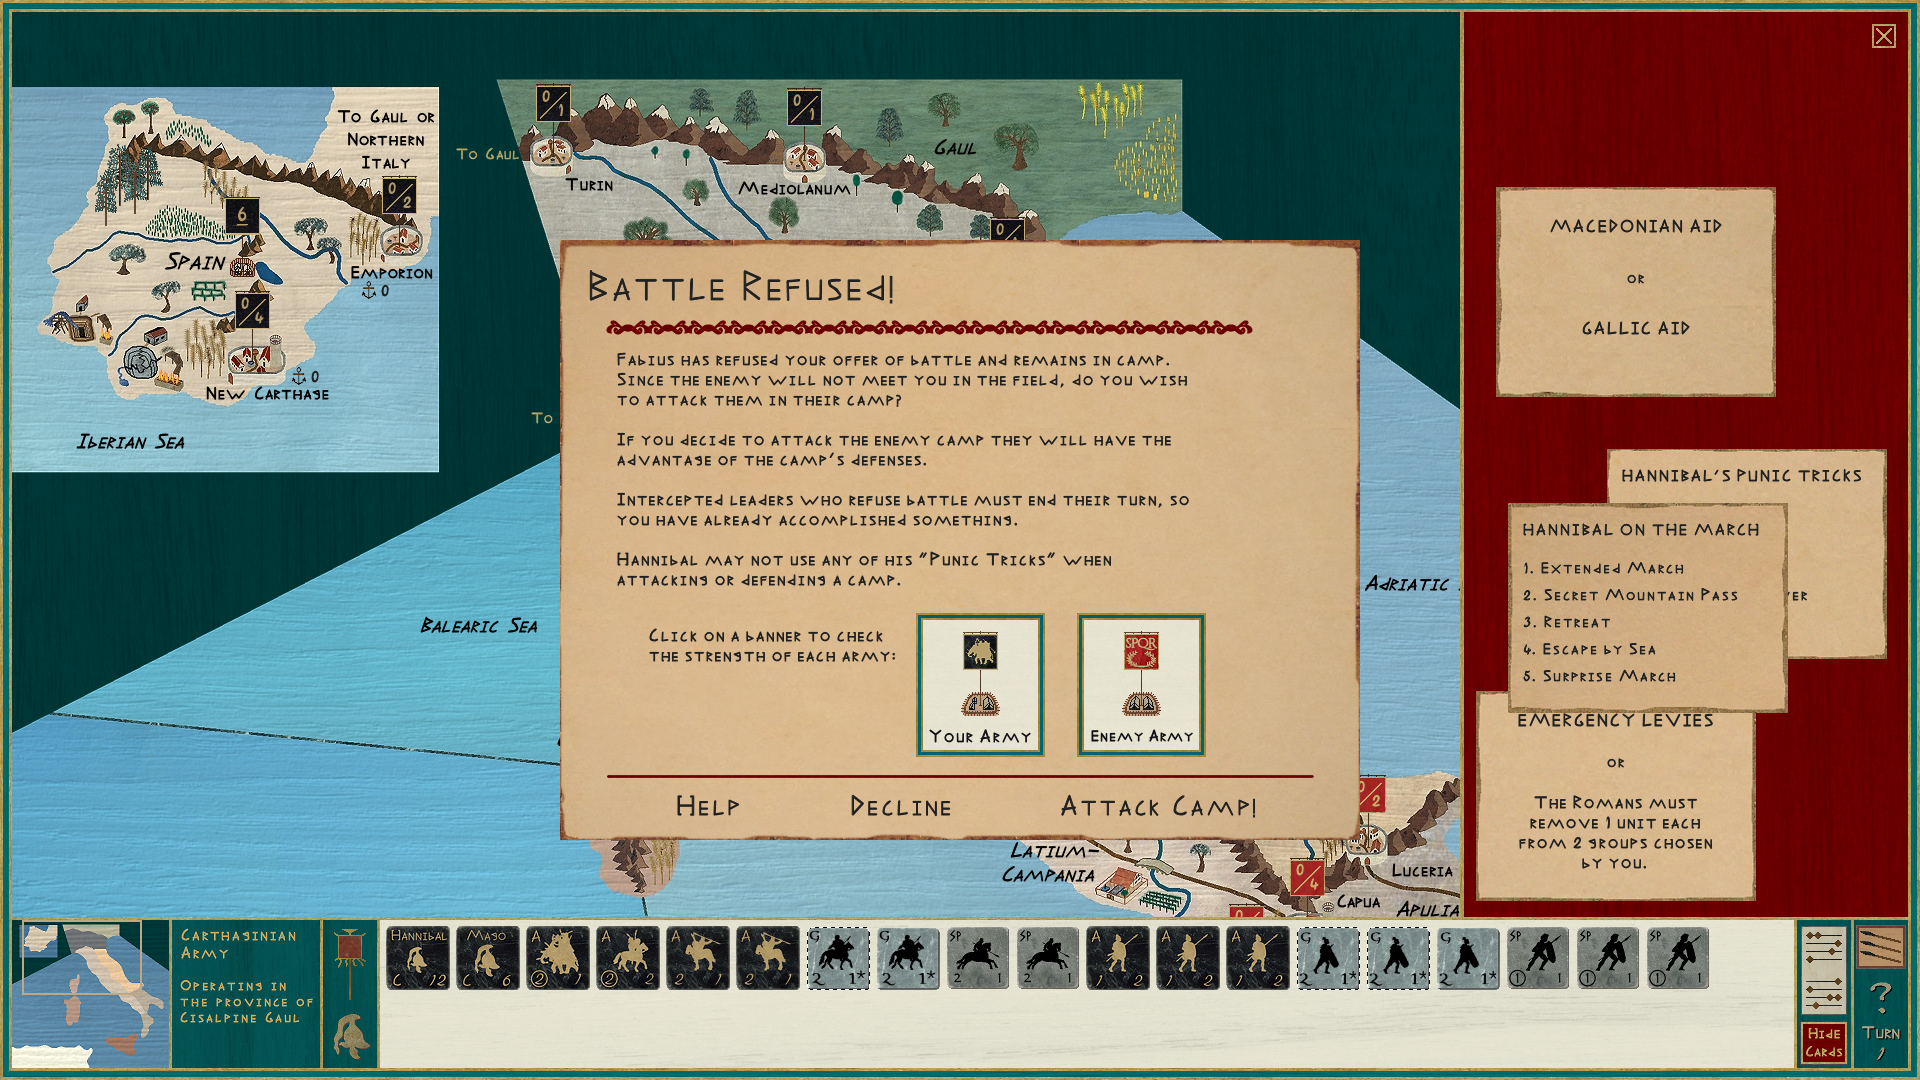
Task: Select the Mago leader unit tile
Action: (x=488, y=958)
